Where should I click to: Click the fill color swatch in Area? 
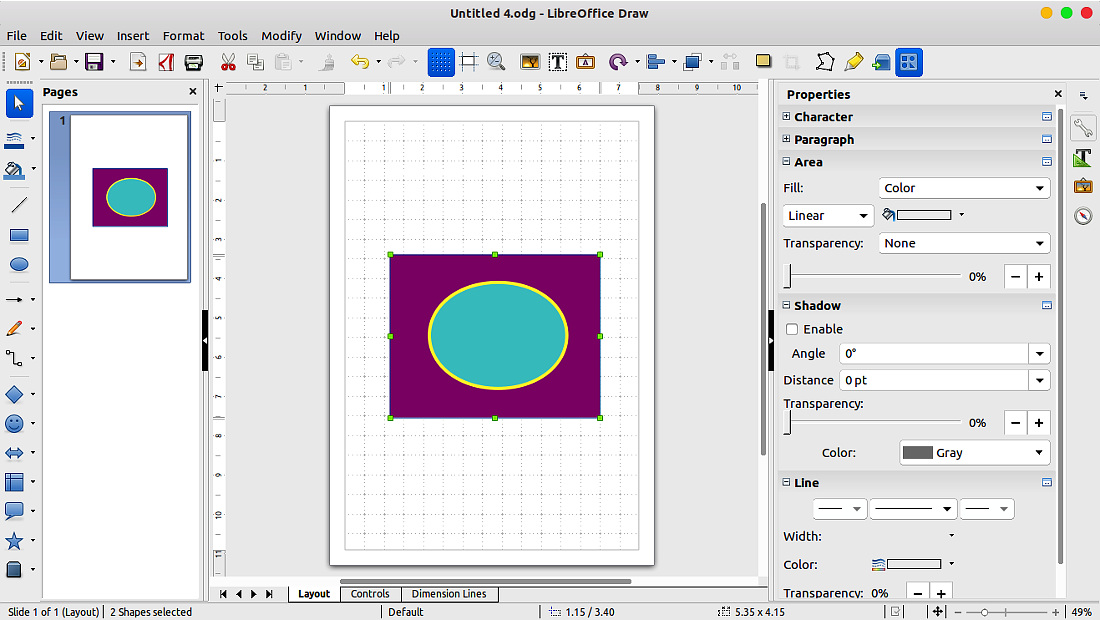click(924, 215)
